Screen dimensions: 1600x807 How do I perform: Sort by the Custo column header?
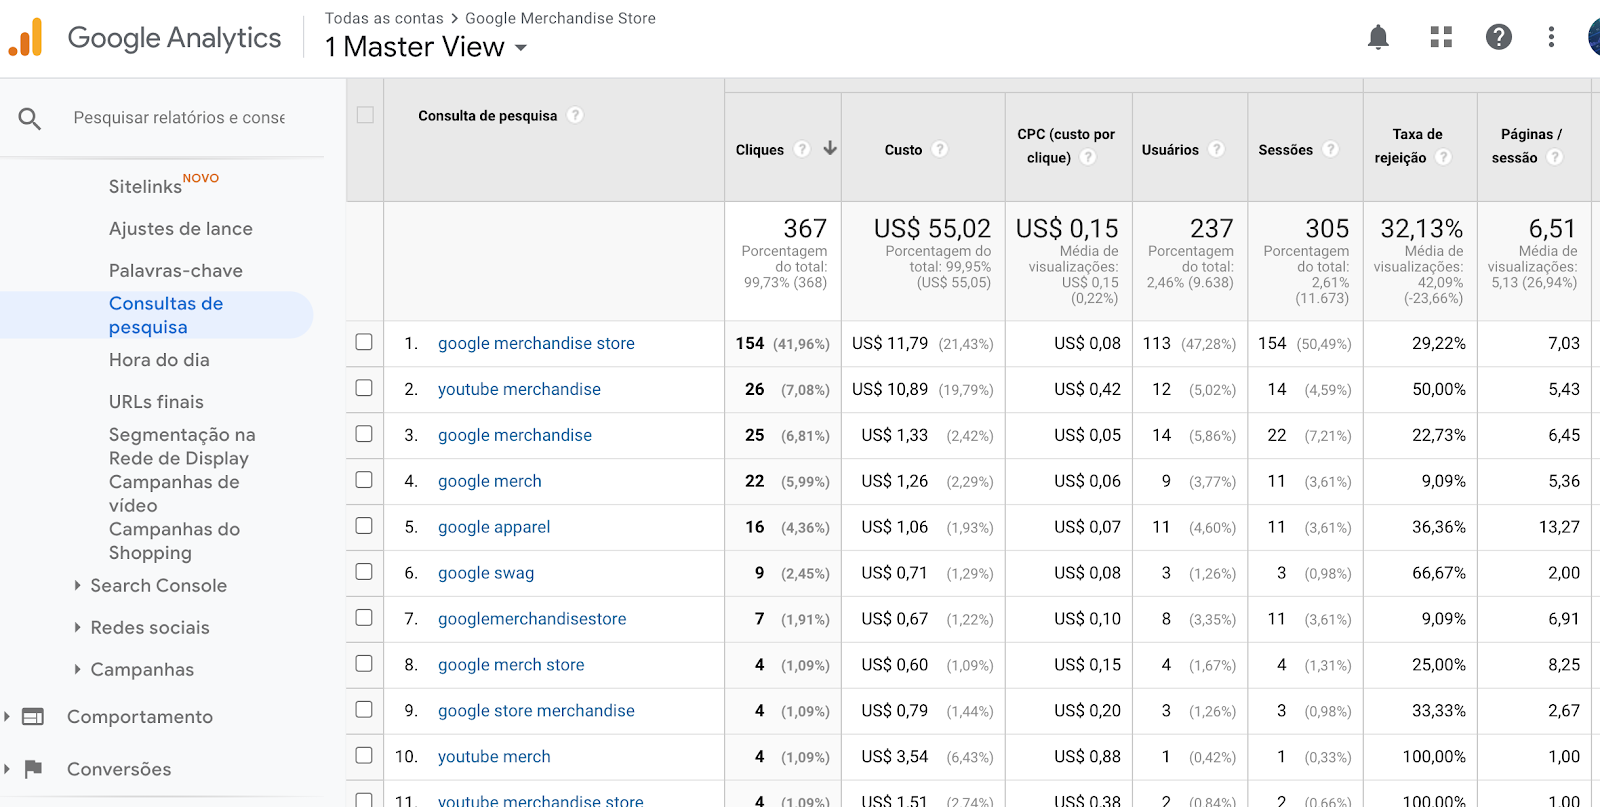pyautogui.click(x=903, y=150)
